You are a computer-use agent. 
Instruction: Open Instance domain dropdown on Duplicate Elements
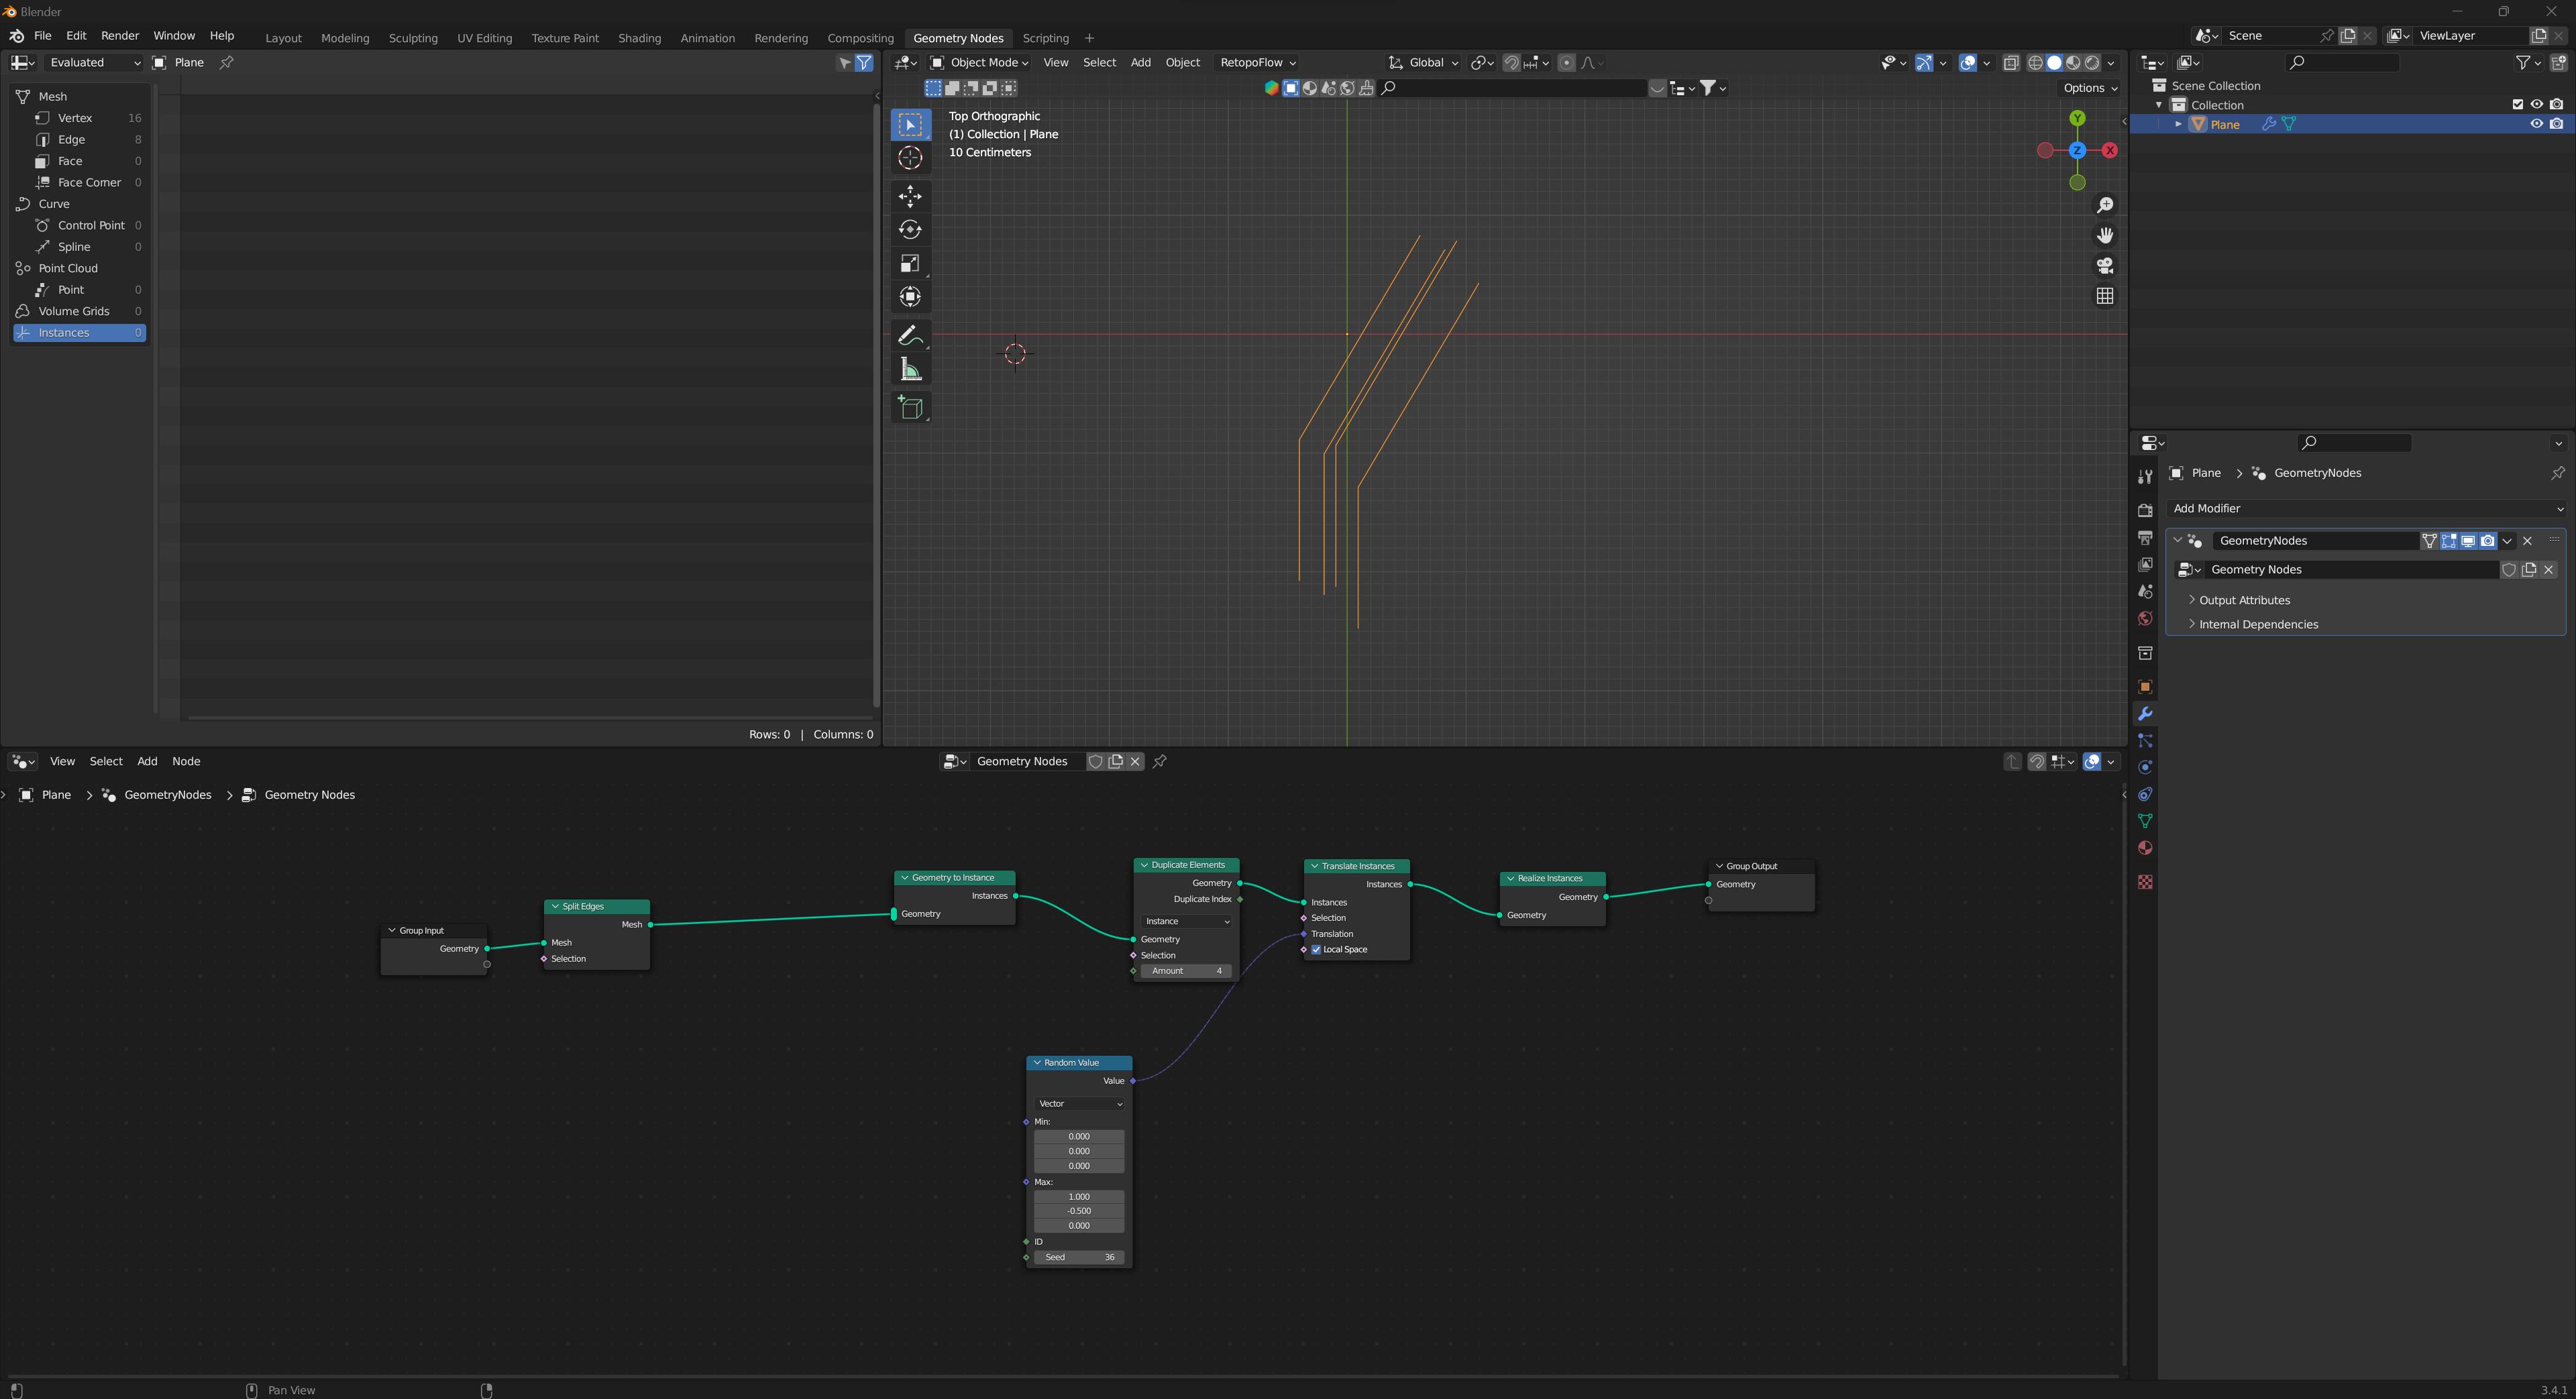click(x=1186, y=922)
